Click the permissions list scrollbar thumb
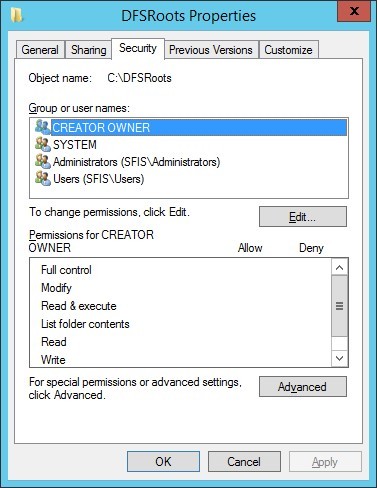377x488 pixels. 339,306
